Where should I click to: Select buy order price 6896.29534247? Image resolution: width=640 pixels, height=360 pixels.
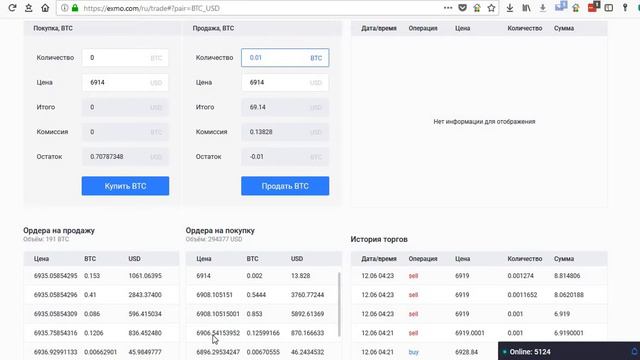(218, 352)
